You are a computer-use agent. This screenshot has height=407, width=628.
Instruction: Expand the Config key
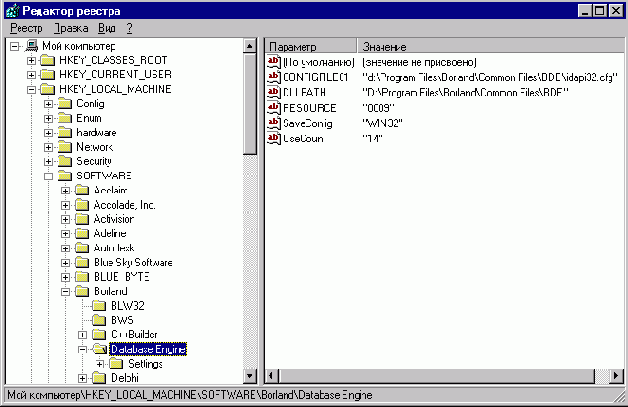[48, 104]
